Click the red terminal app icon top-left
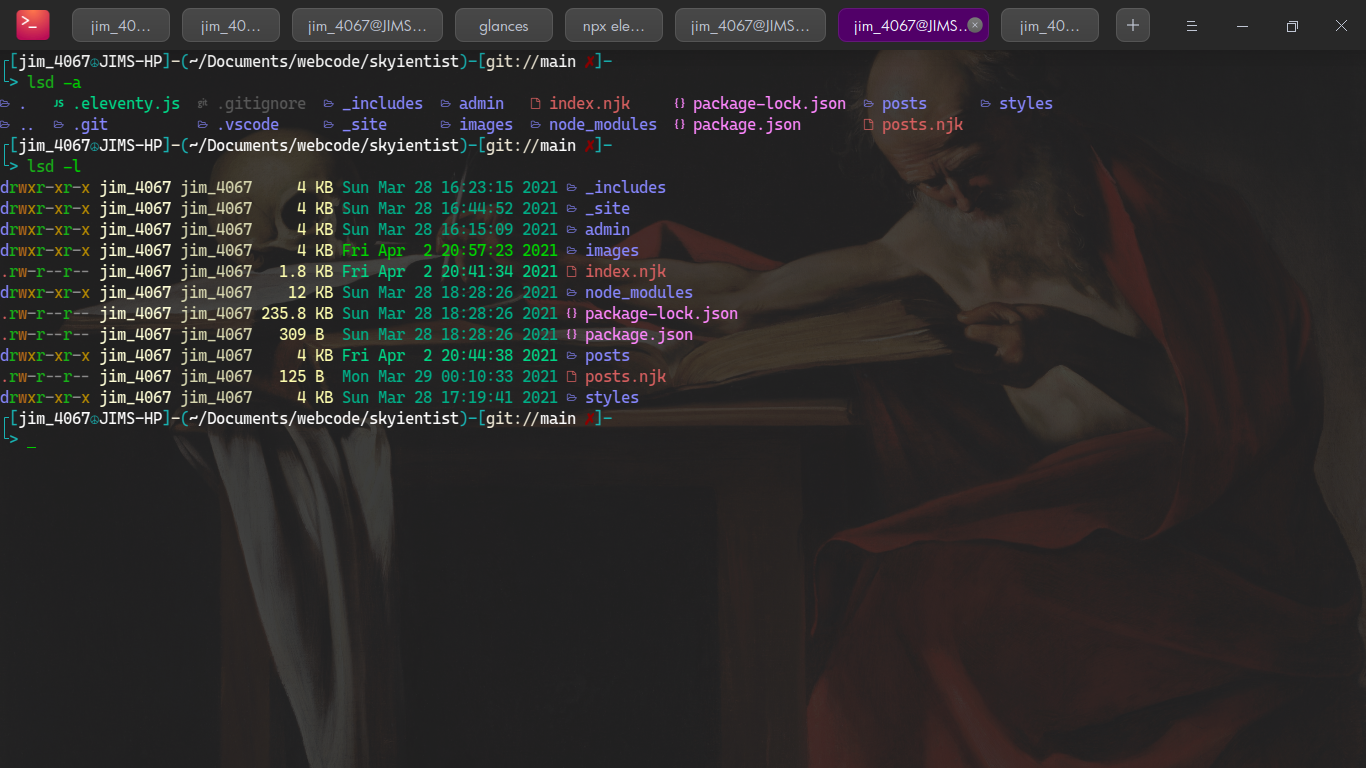 point(31,23)
